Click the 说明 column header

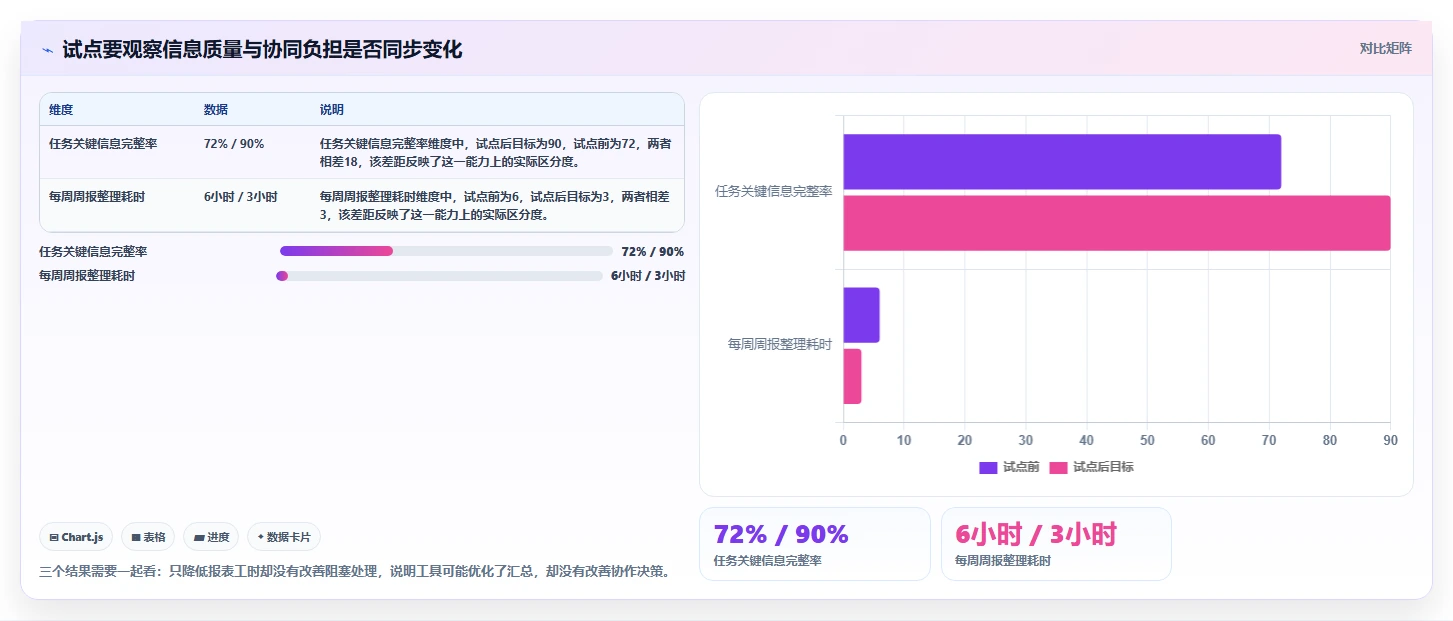[x=332, y=110]
